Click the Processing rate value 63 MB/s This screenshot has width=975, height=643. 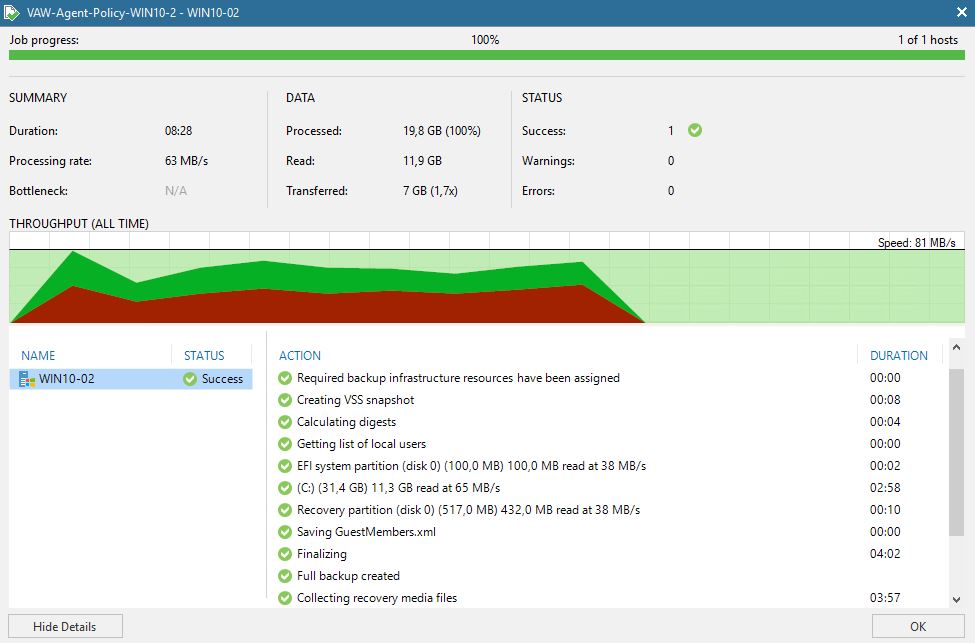click(187, 160)
